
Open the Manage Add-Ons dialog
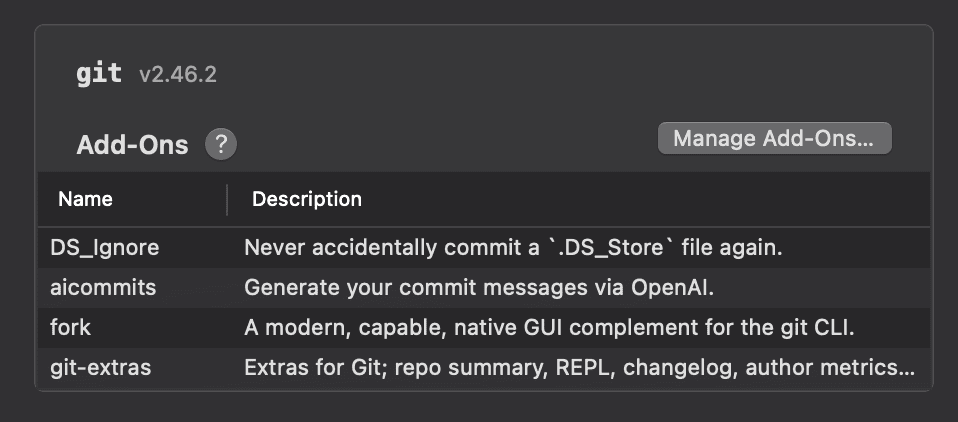[774, 138]
